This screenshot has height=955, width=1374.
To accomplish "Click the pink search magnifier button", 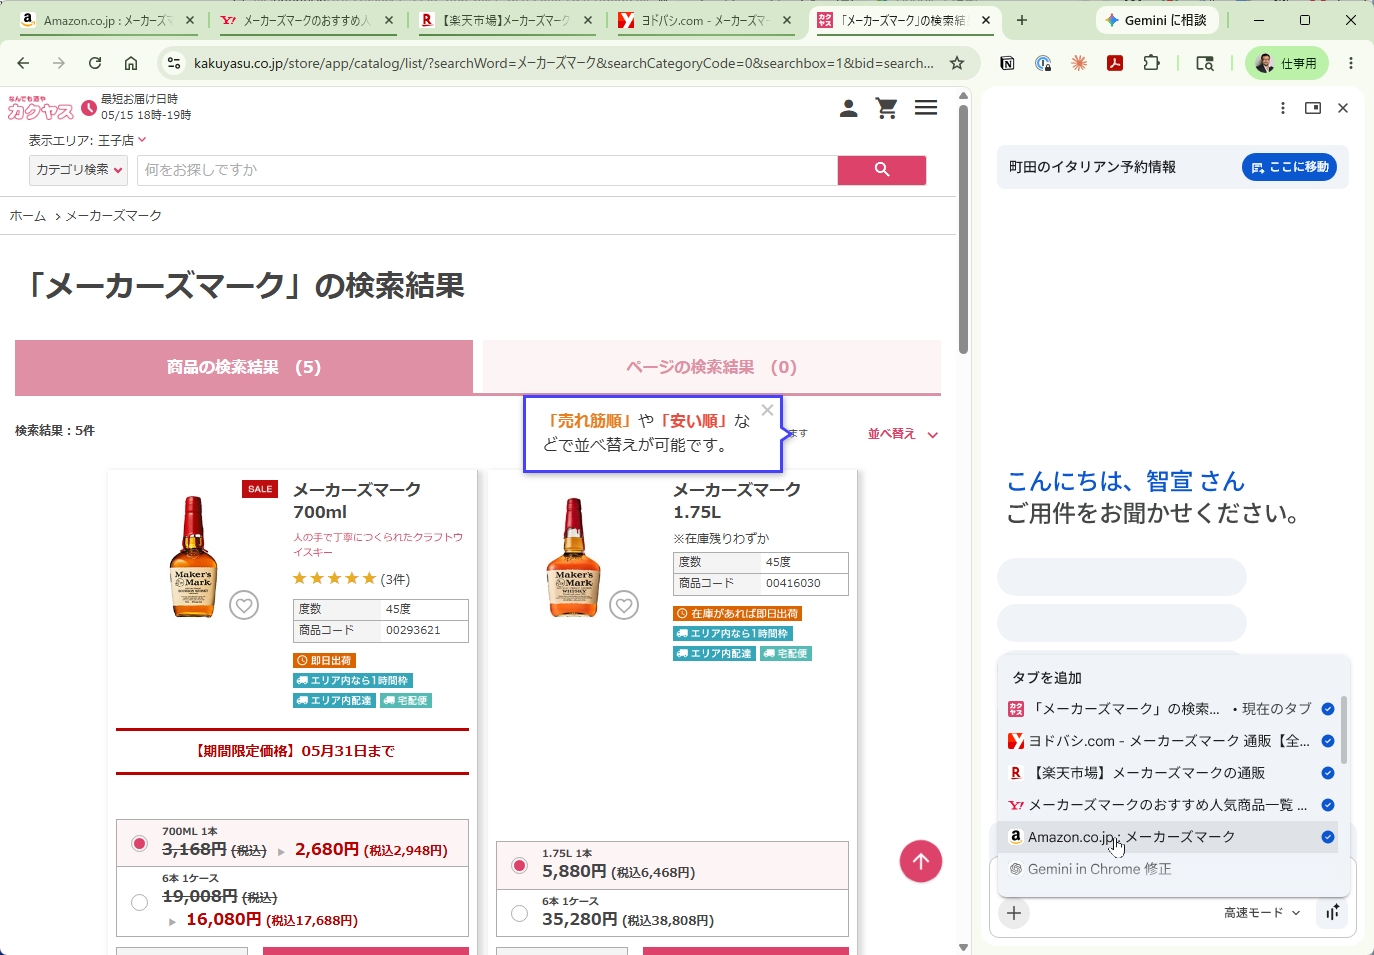I will click(882, 170).
